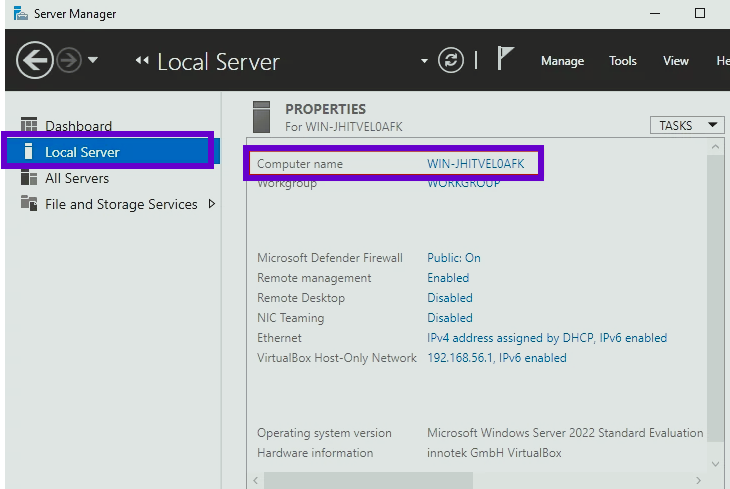Click Remote management Enabled link
This screenshot has width=730, height=489.
pos(448,278)
